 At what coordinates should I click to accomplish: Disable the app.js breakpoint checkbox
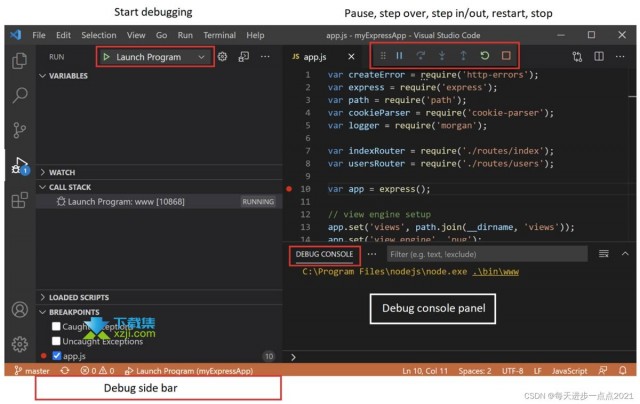coord(57,356)
